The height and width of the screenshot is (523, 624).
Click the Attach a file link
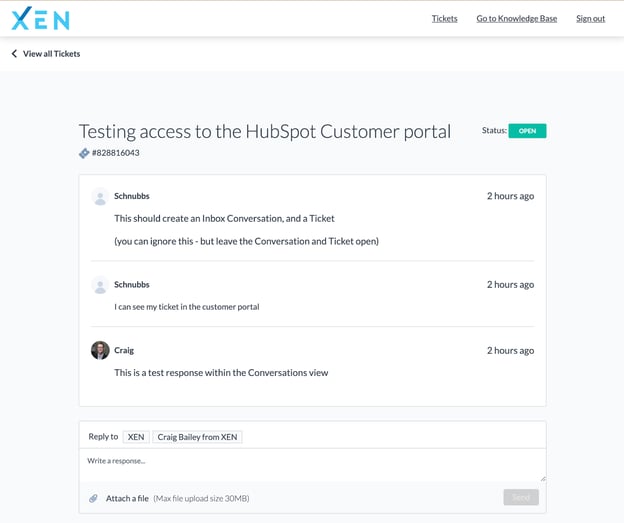[127, 498]
